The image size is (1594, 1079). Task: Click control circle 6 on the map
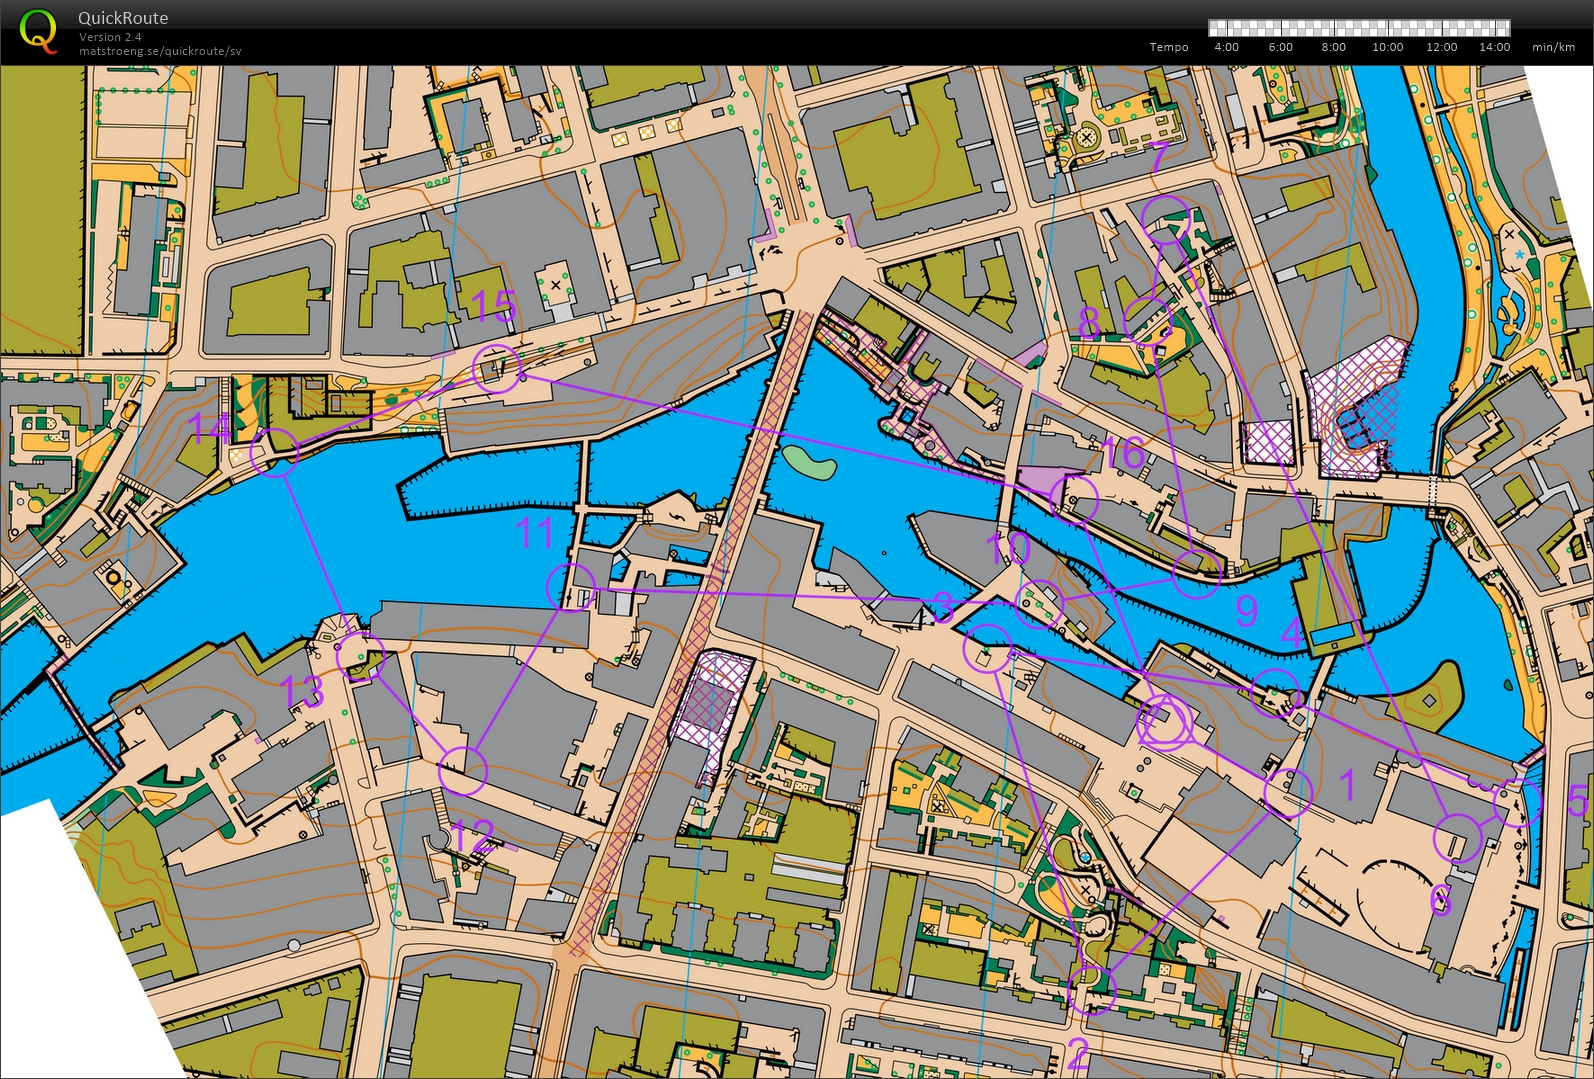coord(1458,838)
